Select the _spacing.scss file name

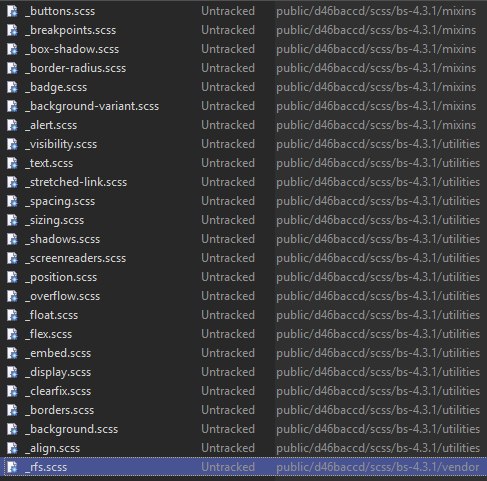60,201
